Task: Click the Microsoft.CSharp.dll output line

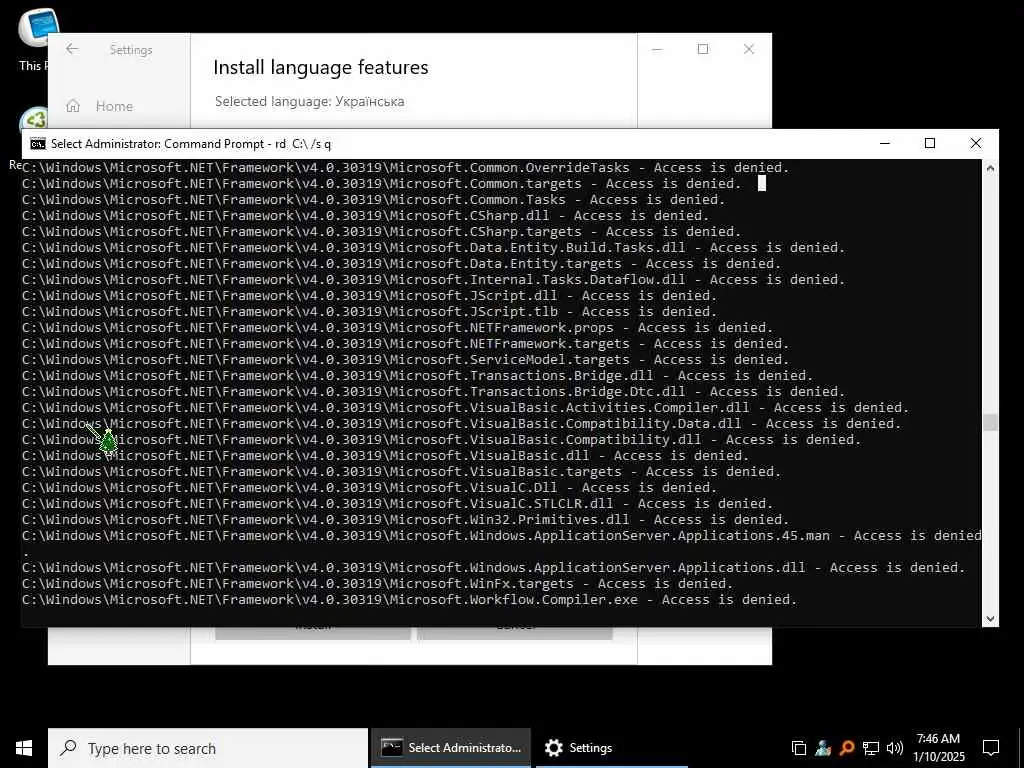Action: (x=365, y=216)
